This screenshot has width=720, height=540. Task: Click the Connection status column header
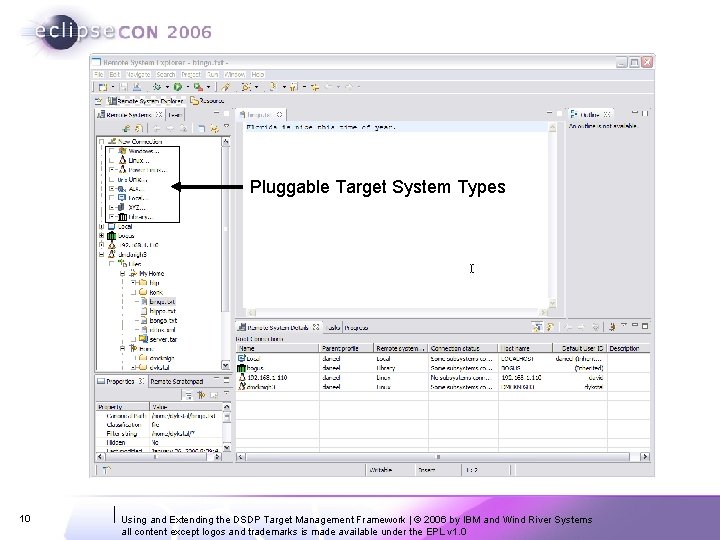(x=463, y=349)
